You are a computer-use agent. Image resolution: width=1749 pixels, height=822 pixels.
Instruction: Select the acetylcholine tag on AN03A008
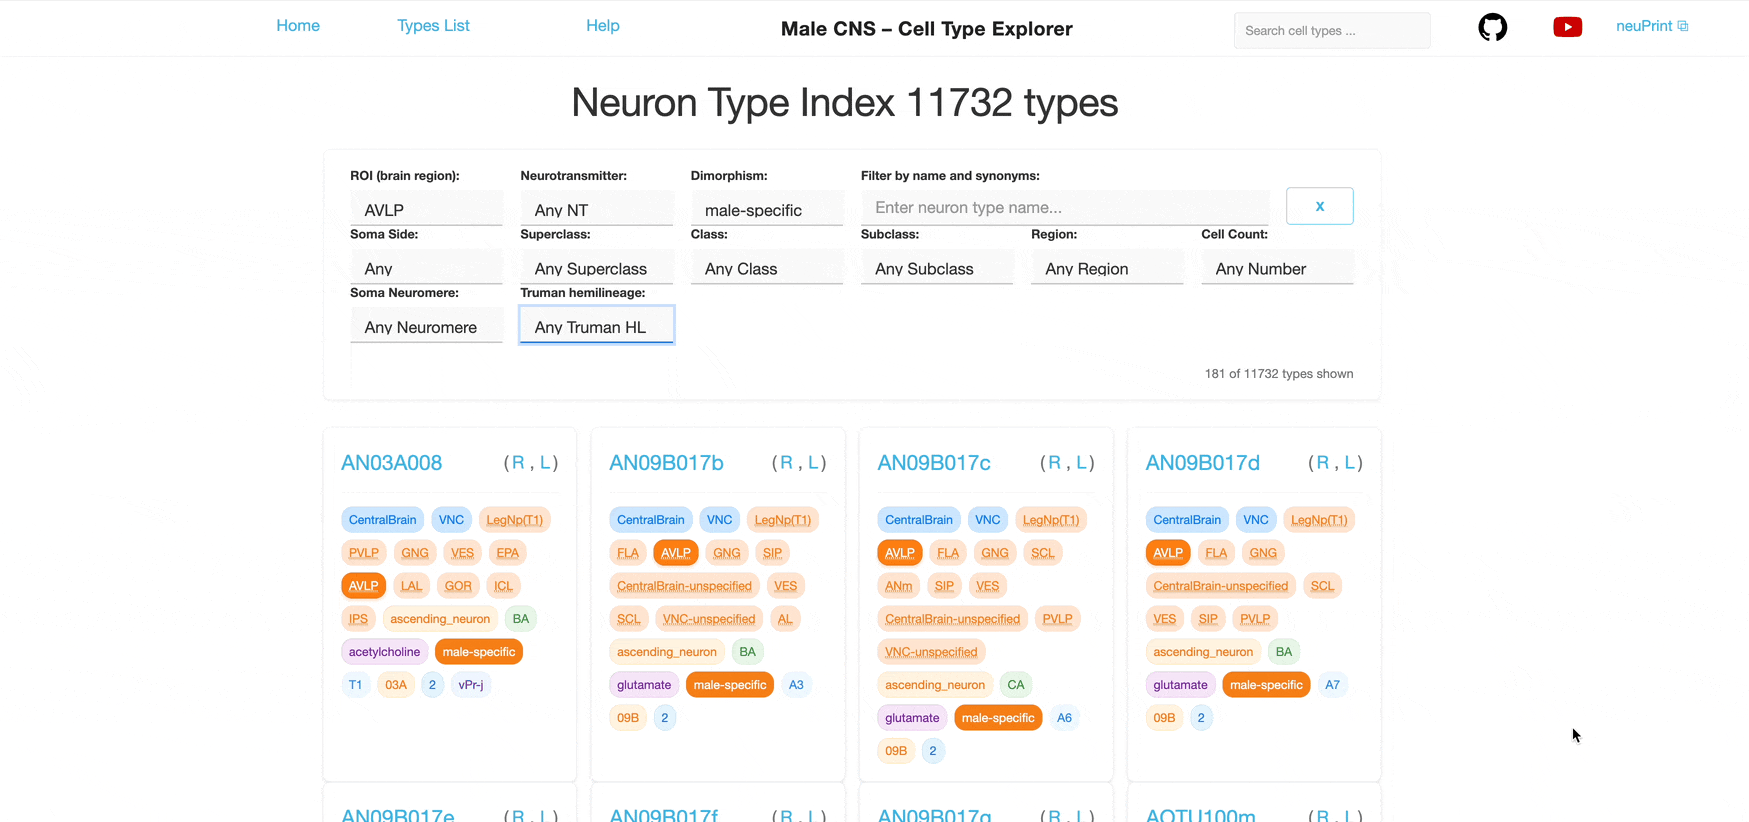click(x=384, y=652)
